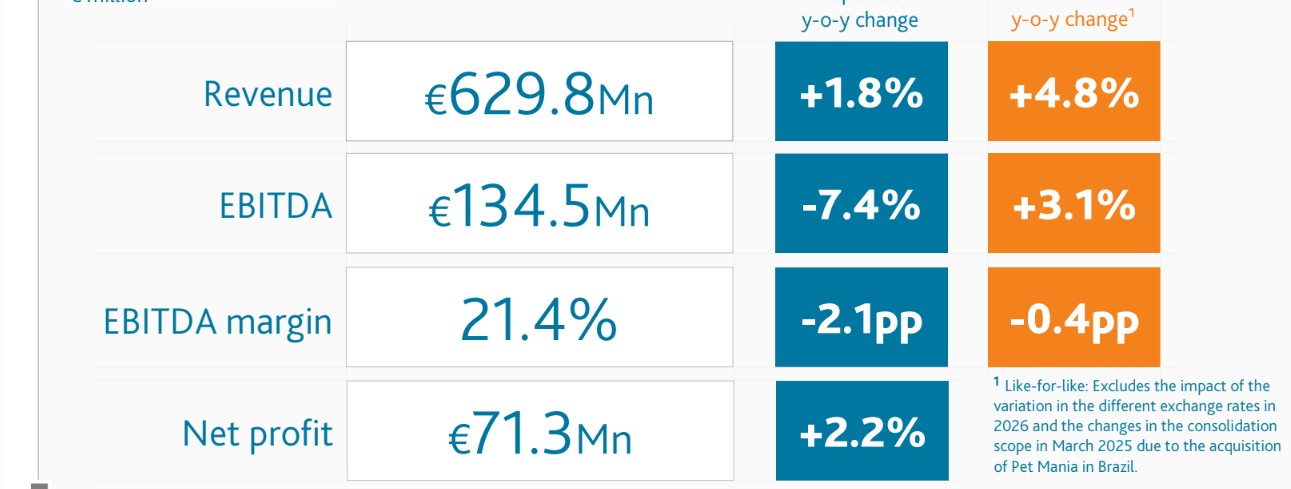This screenshot has width=1291, height=489.
Task: Click the blue y-o-y change column header
Action: point(860,20)
